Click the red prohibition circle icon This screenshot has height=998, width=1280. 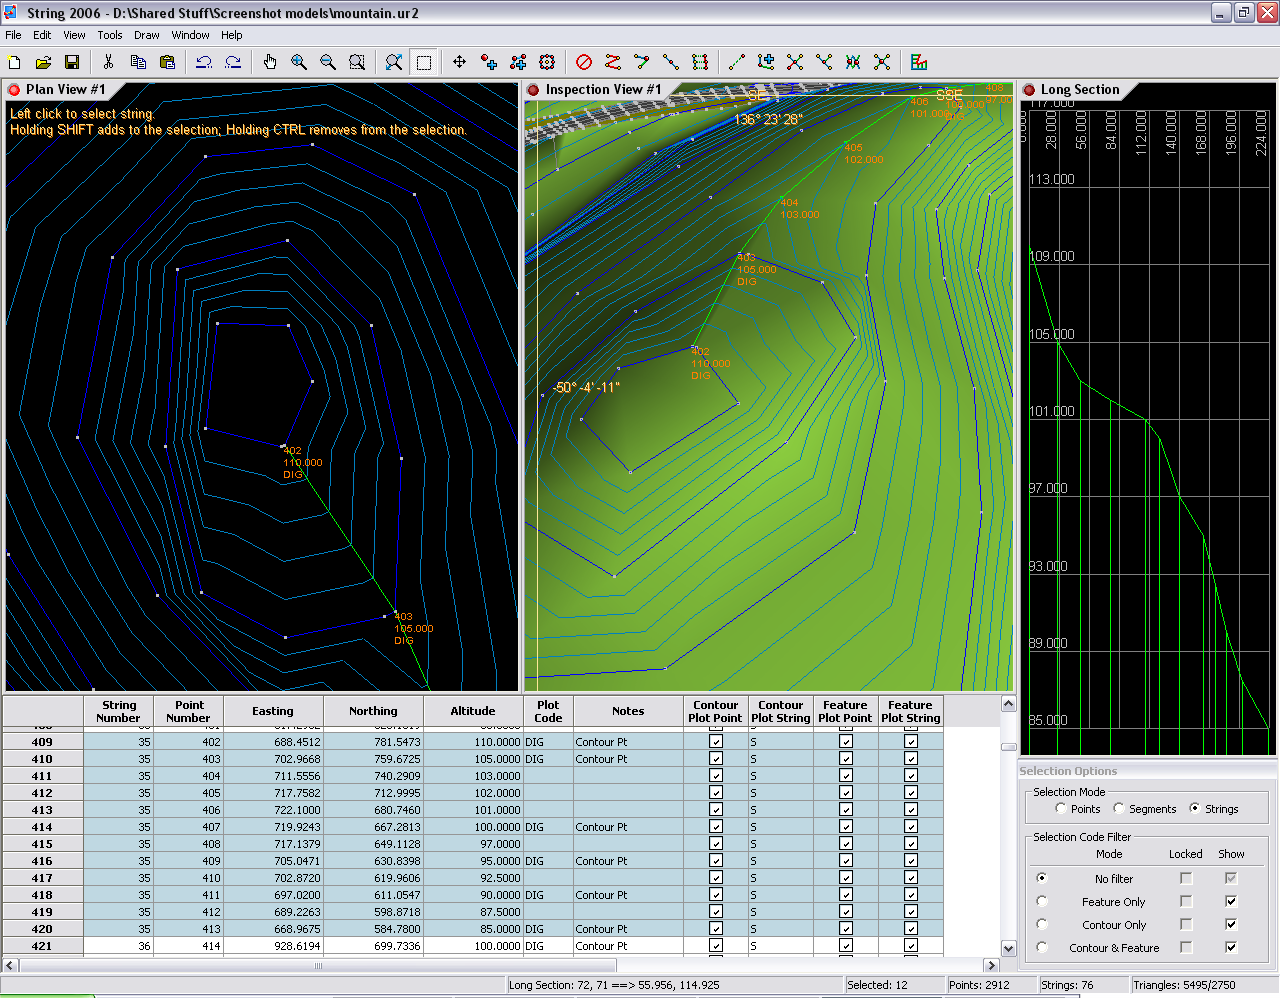click(x=584, y=62)
